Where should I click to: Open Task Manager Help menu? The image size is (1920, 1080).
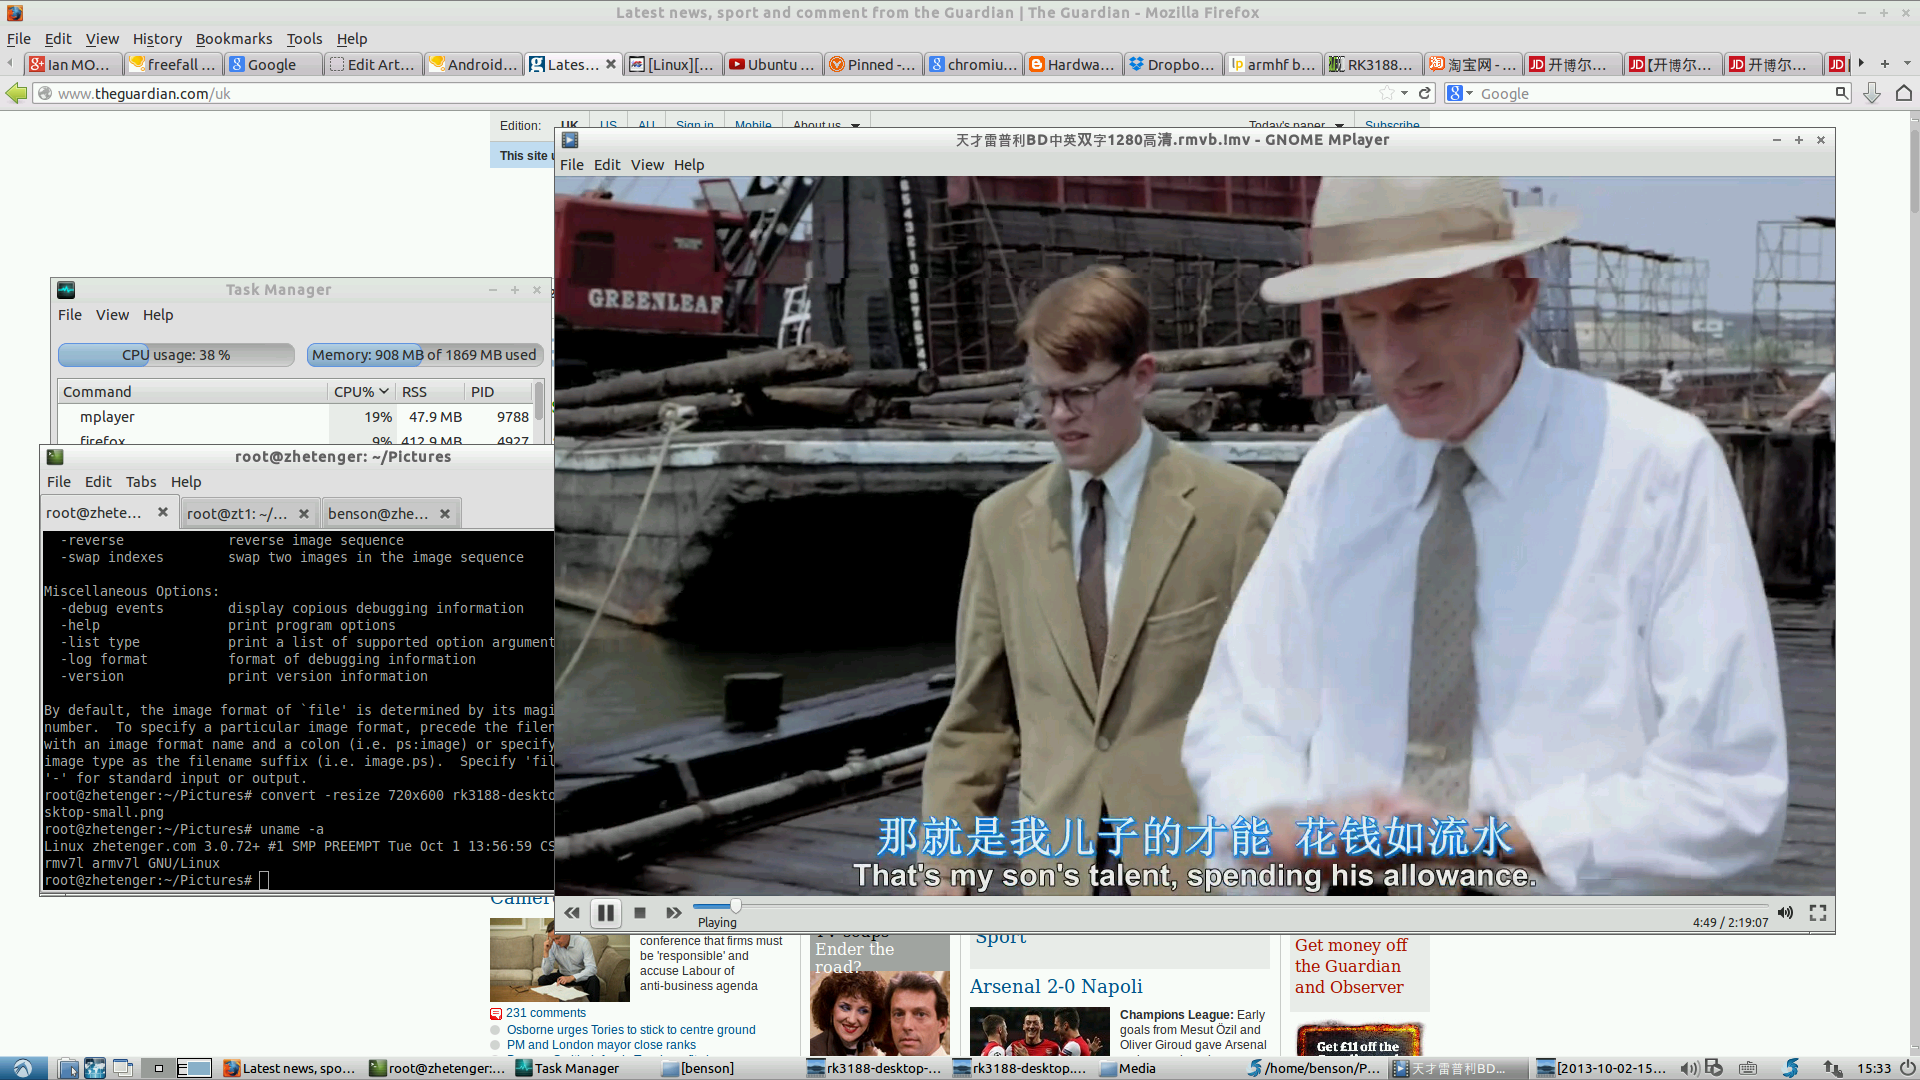[x=158, y=315]
